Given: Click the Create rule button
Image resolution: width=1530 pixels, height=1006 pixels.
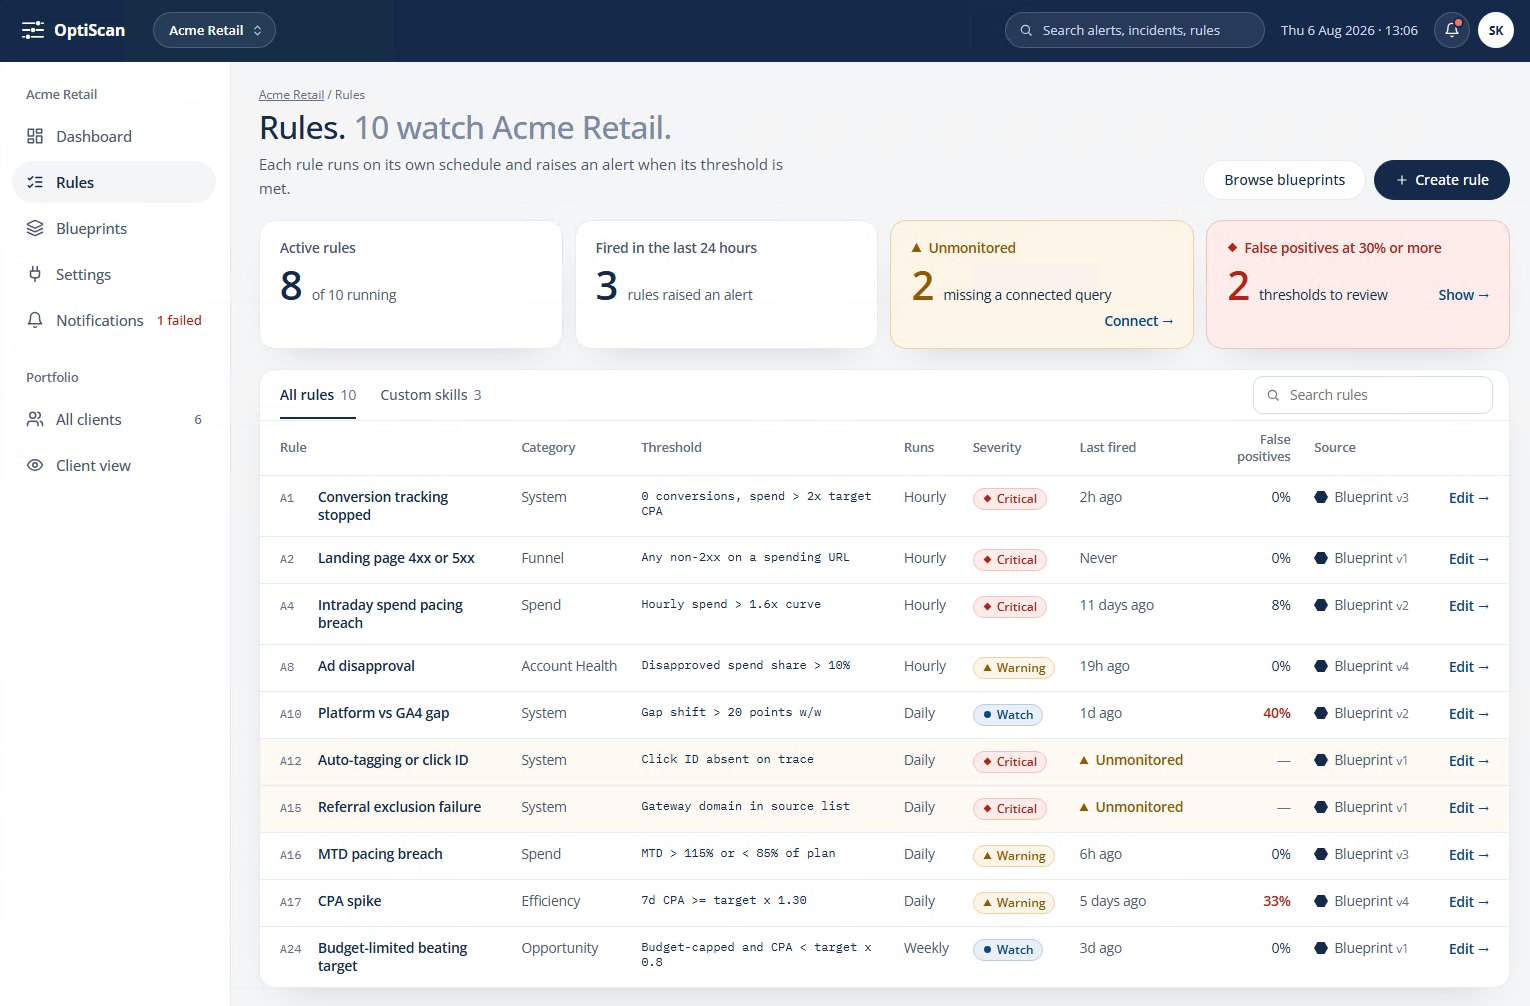Looking at the screenshot, I should tap(1441, 180).
